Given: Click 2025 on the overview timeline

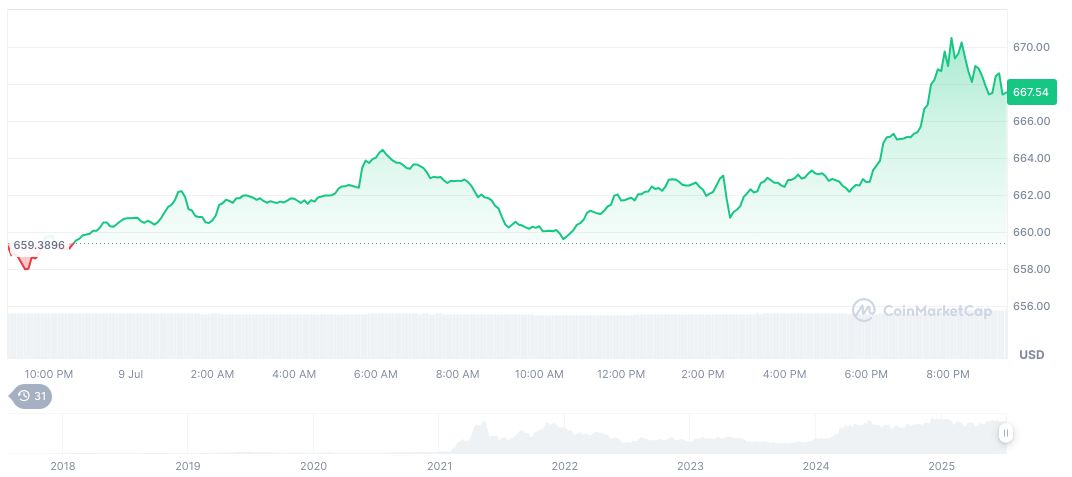Looking at the screenshot, I should (942, 466).
